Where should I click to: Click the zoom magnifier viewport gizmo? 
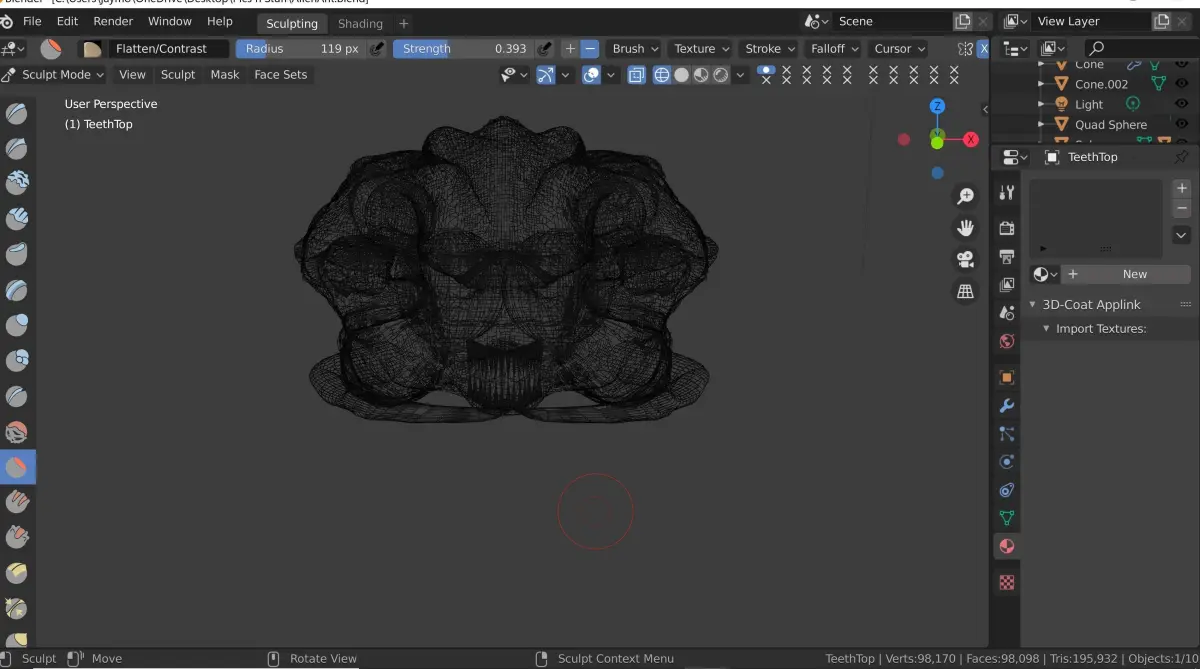click(965, 196)
